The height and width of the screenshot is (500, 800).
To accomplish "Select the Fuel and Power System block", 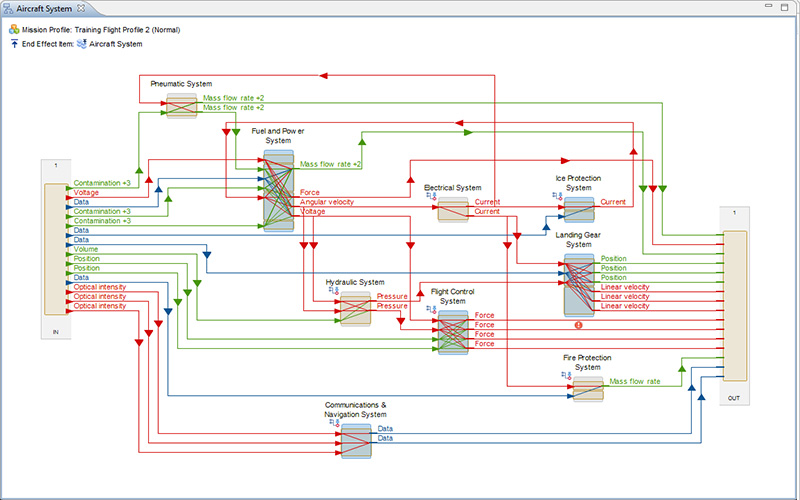I will coord(279,191).
